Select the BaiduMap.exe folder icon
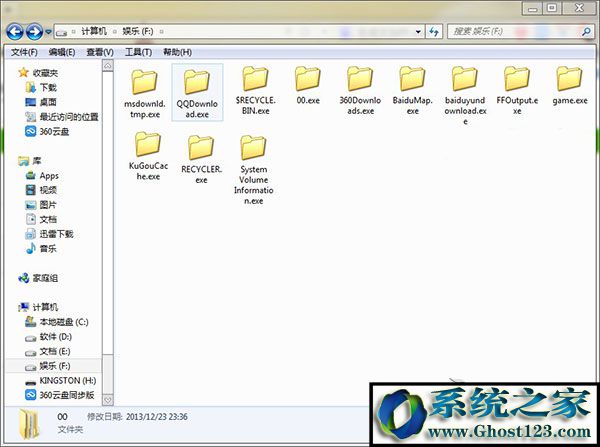The height and width of the screenshot is (447, 600). (x=412, y=79)
